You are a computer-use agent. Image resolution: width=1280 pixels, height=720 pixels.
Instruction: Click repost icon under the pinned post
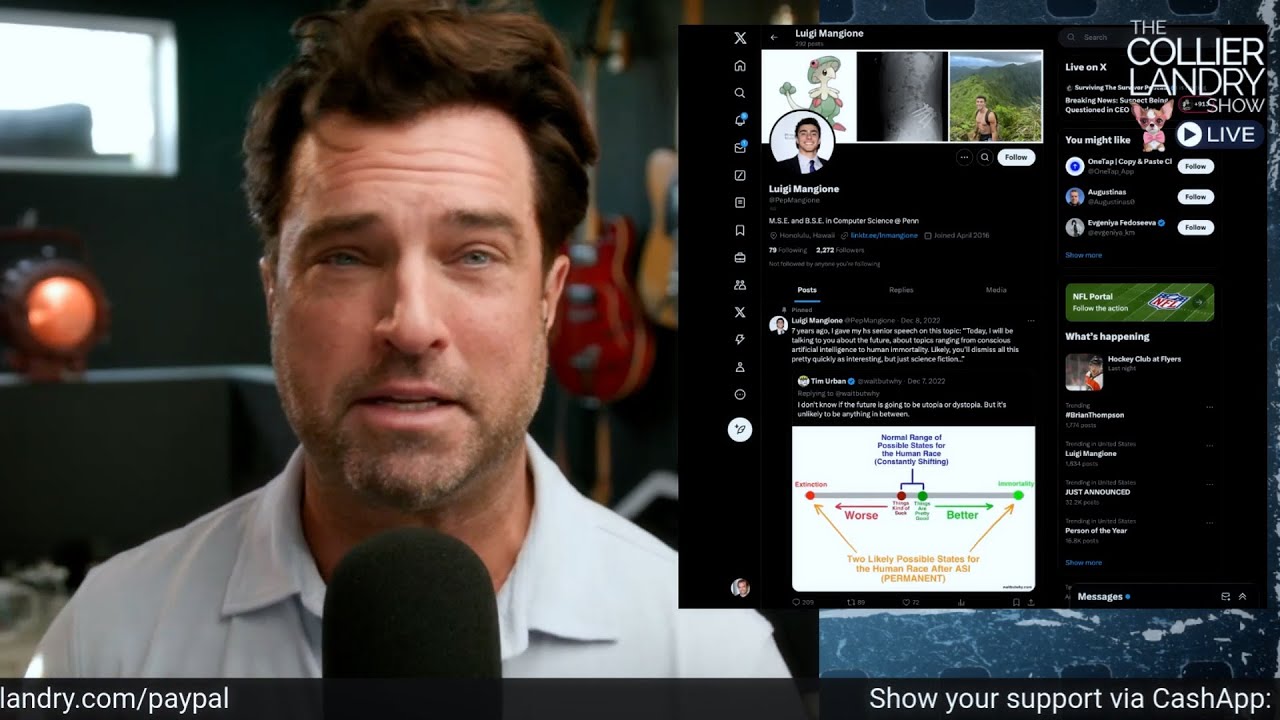click(851, 602)
